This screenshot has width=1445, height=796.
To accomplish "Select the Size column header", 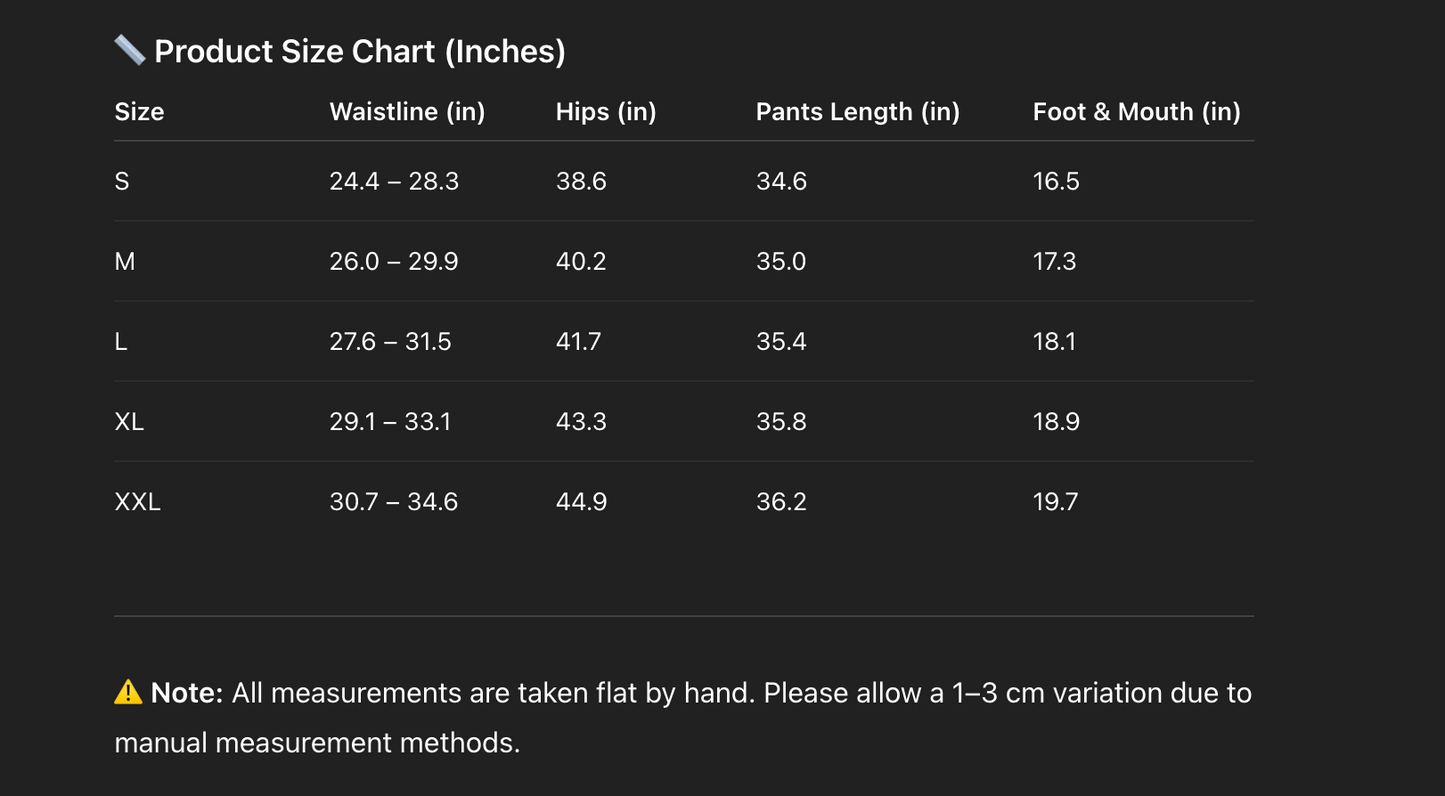I will (139, 112).
